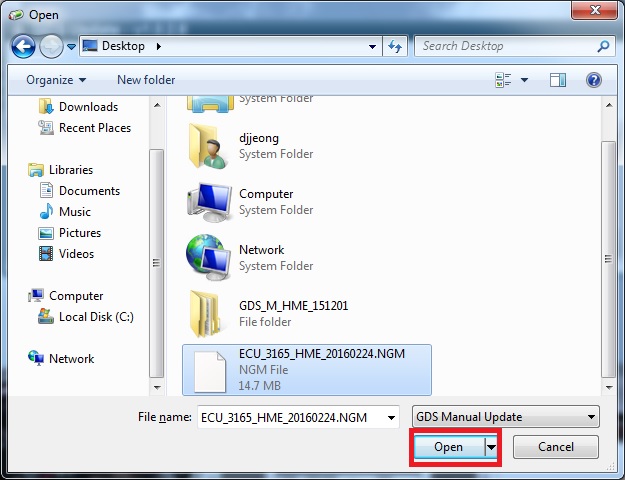
Task: Click the navigation pane scrollbar thumb
Action: click(157, 263)
